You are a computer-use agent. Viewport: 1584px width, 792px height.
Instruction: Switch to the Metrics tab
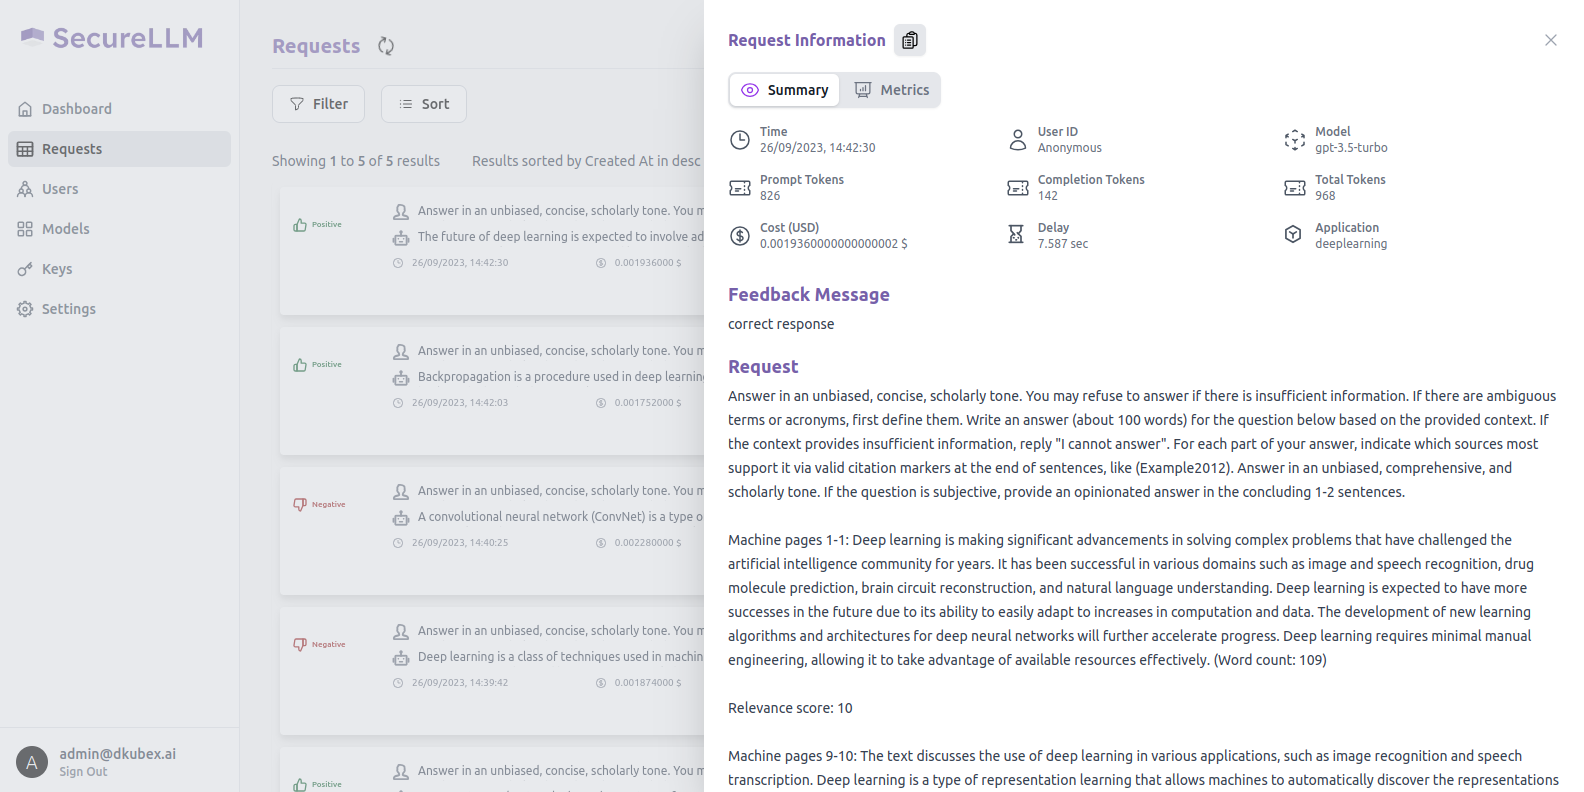click(891, 90)
